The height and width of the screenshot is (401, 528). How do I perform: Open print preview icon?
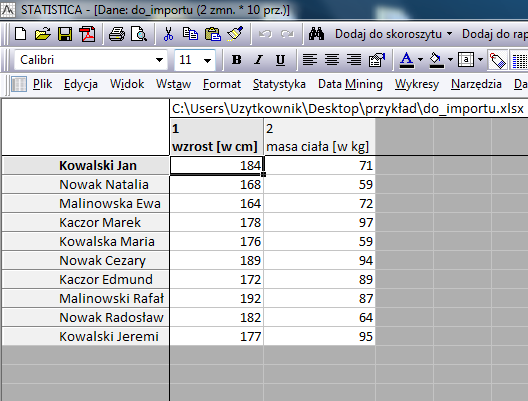(138, 34)
